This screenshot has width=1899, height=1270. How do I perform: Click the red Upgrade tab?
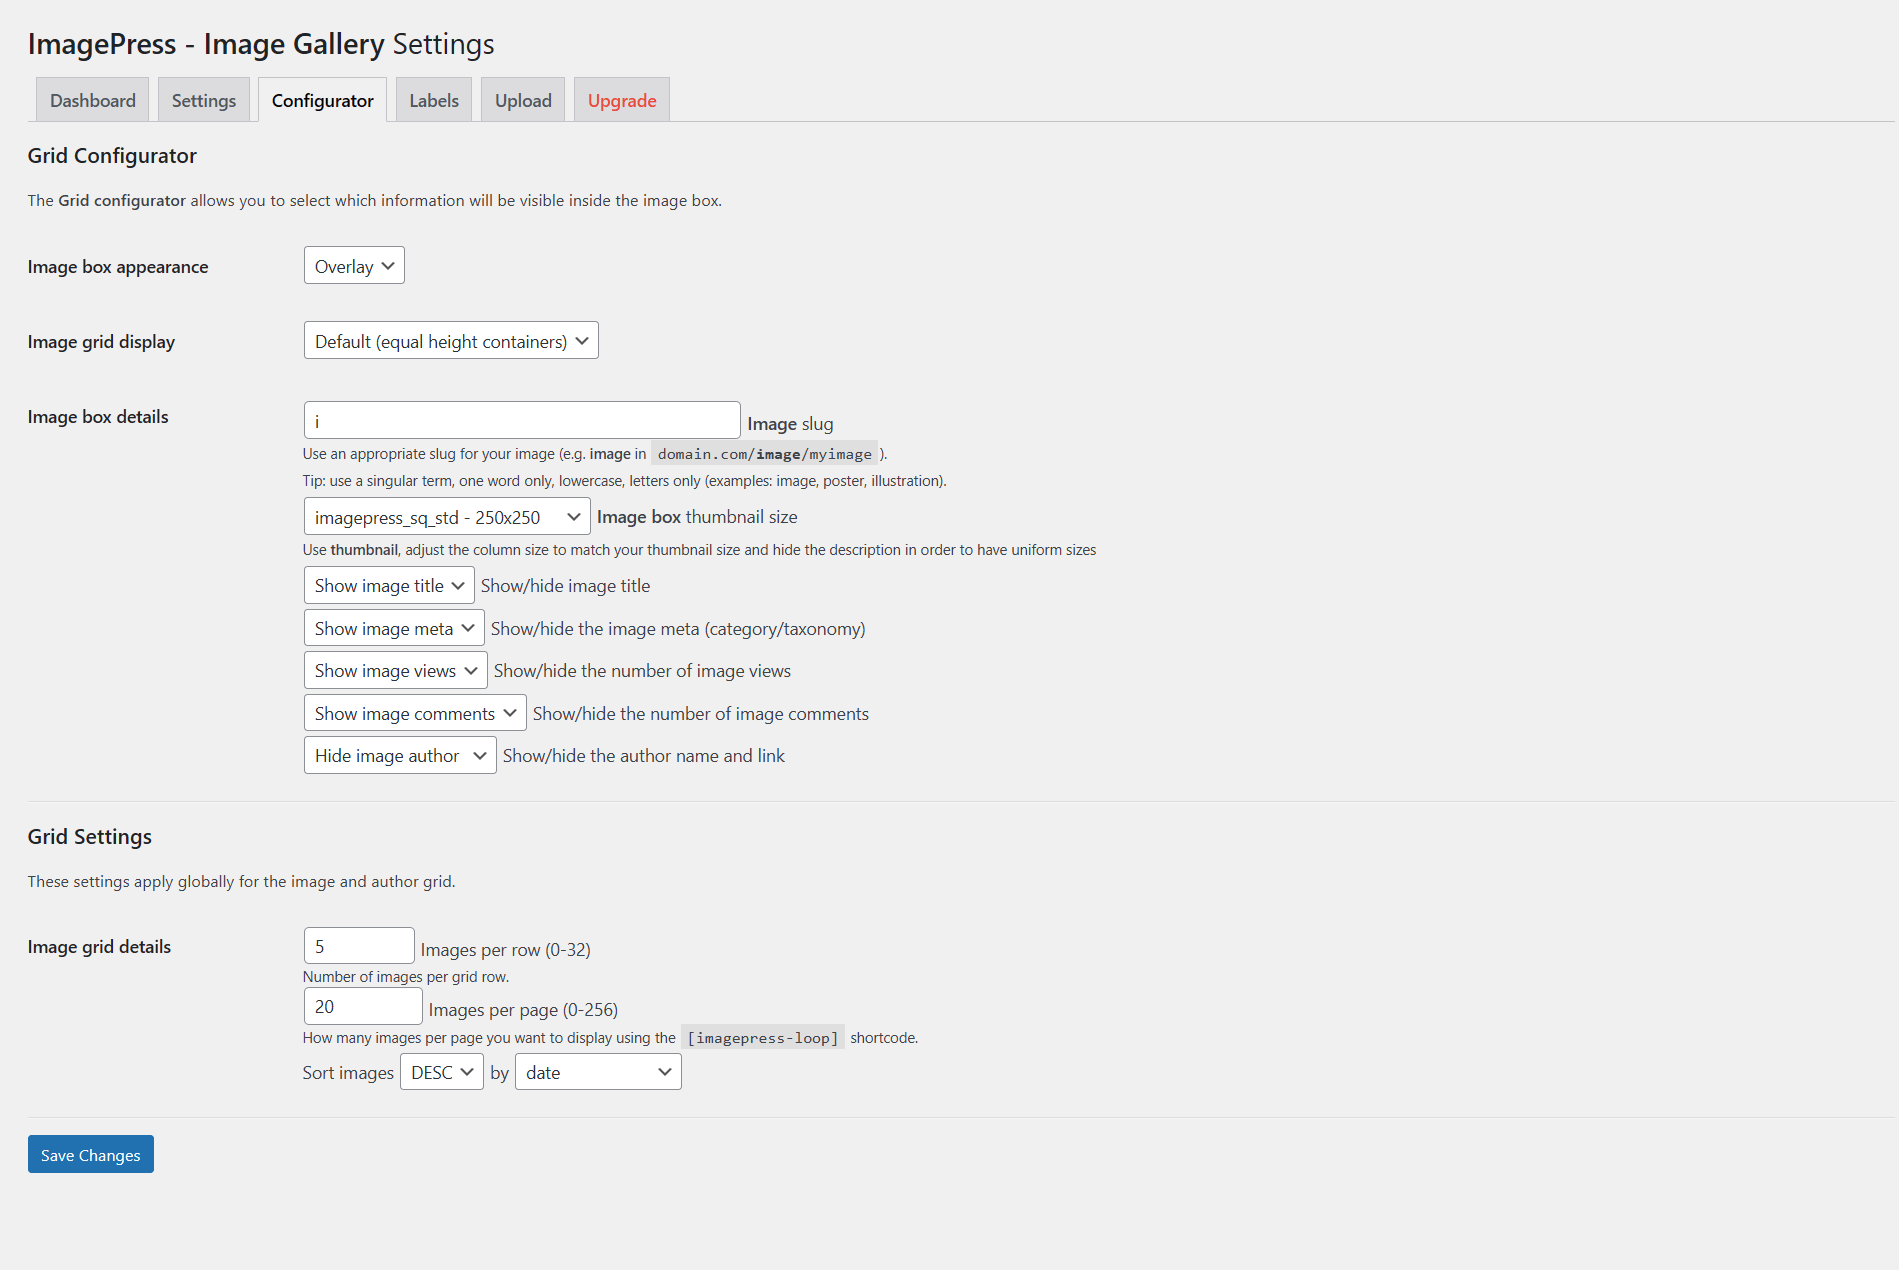point(622,100)
